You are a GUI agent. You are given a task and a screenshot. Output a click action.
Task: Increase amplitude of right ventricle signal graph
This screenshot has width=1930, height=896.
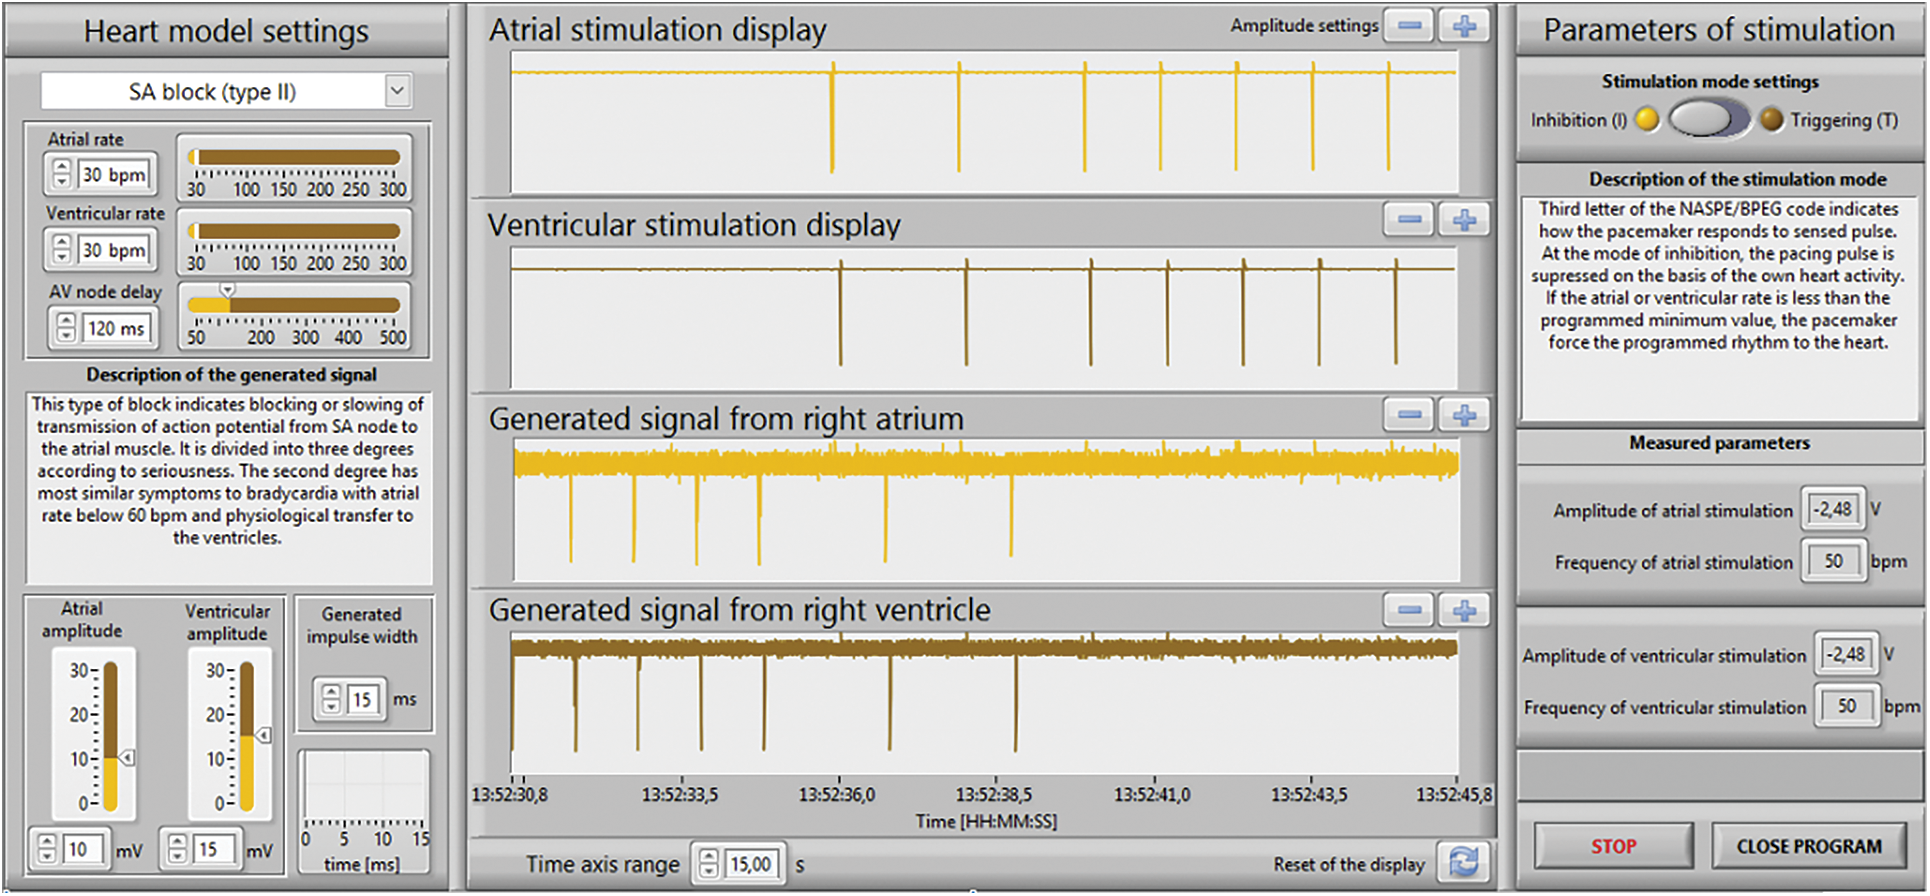pyautogui.click(x=1464, y=610)
